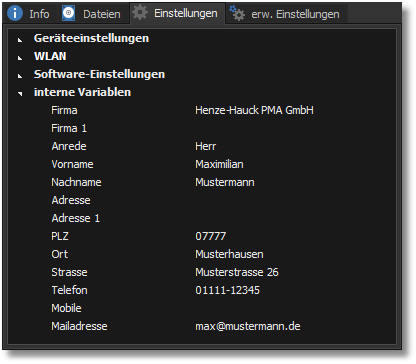
Task: Select the Mailadresse label
Action: (x=79, y=326)
